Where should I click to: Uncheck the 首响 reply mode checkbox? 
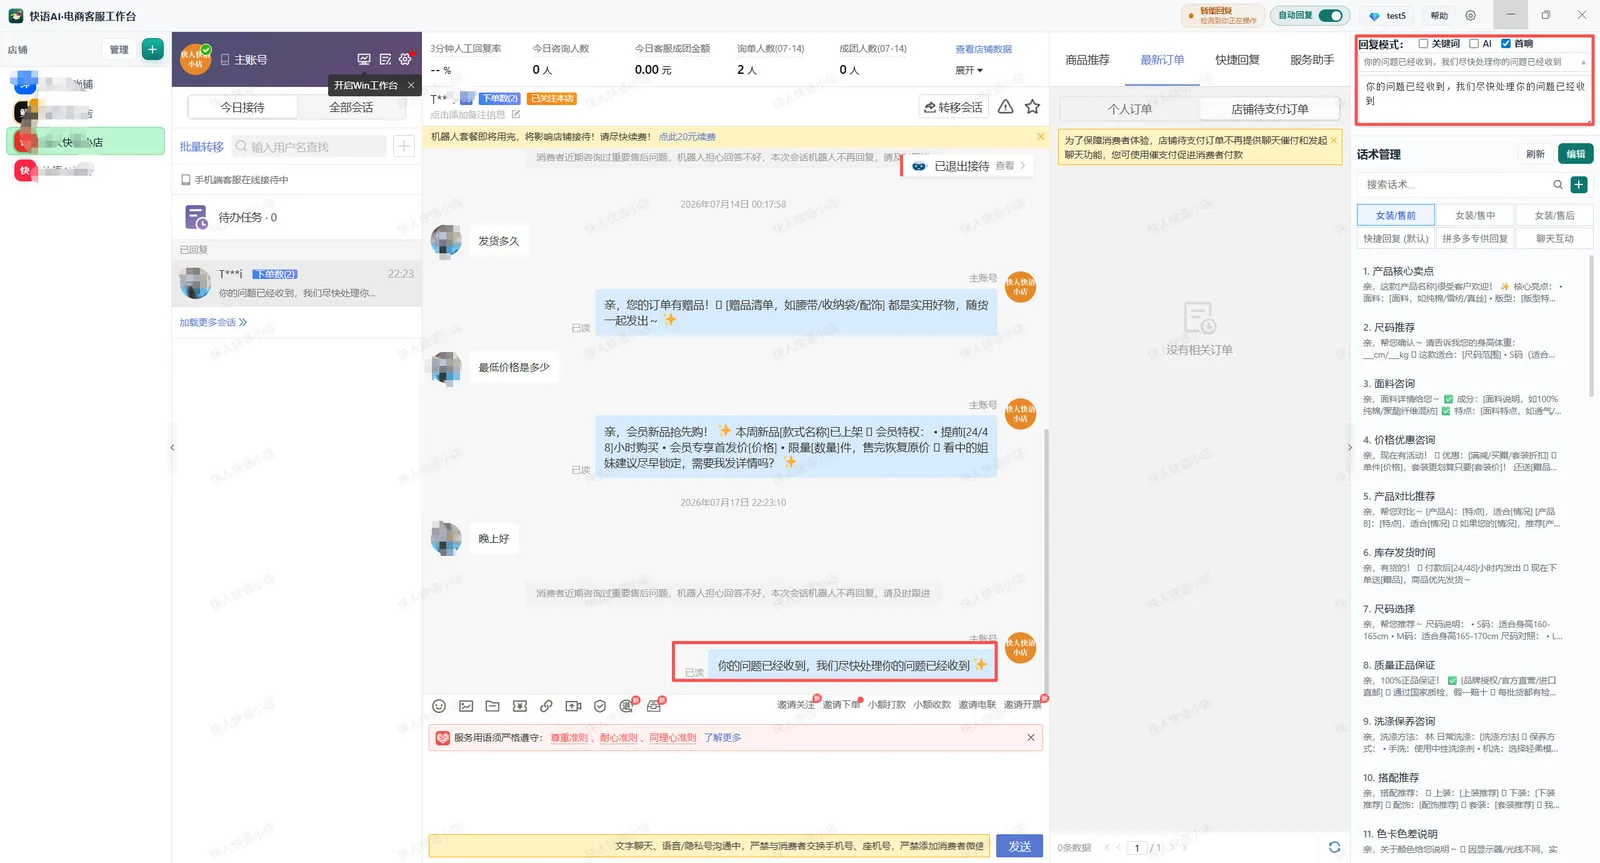1506,43
